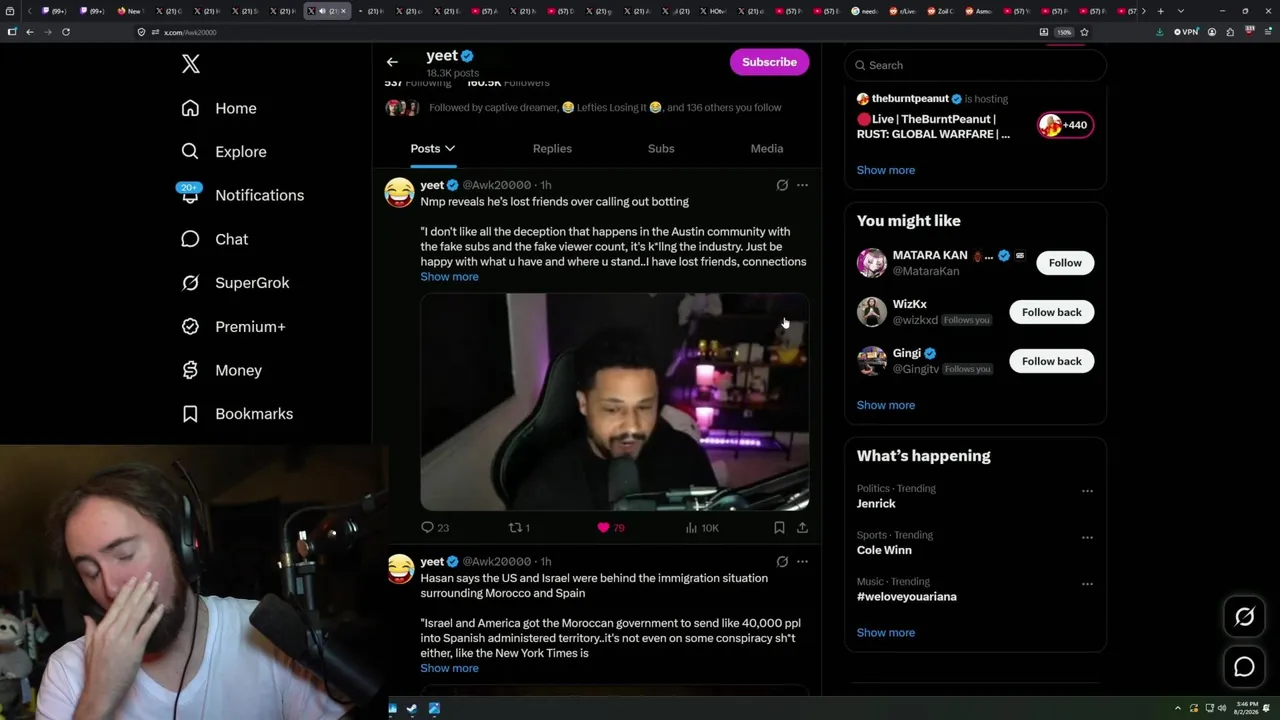Open the volume control in system tray
Viewport: 1280px width, 720px height.
pos(1221,709)
